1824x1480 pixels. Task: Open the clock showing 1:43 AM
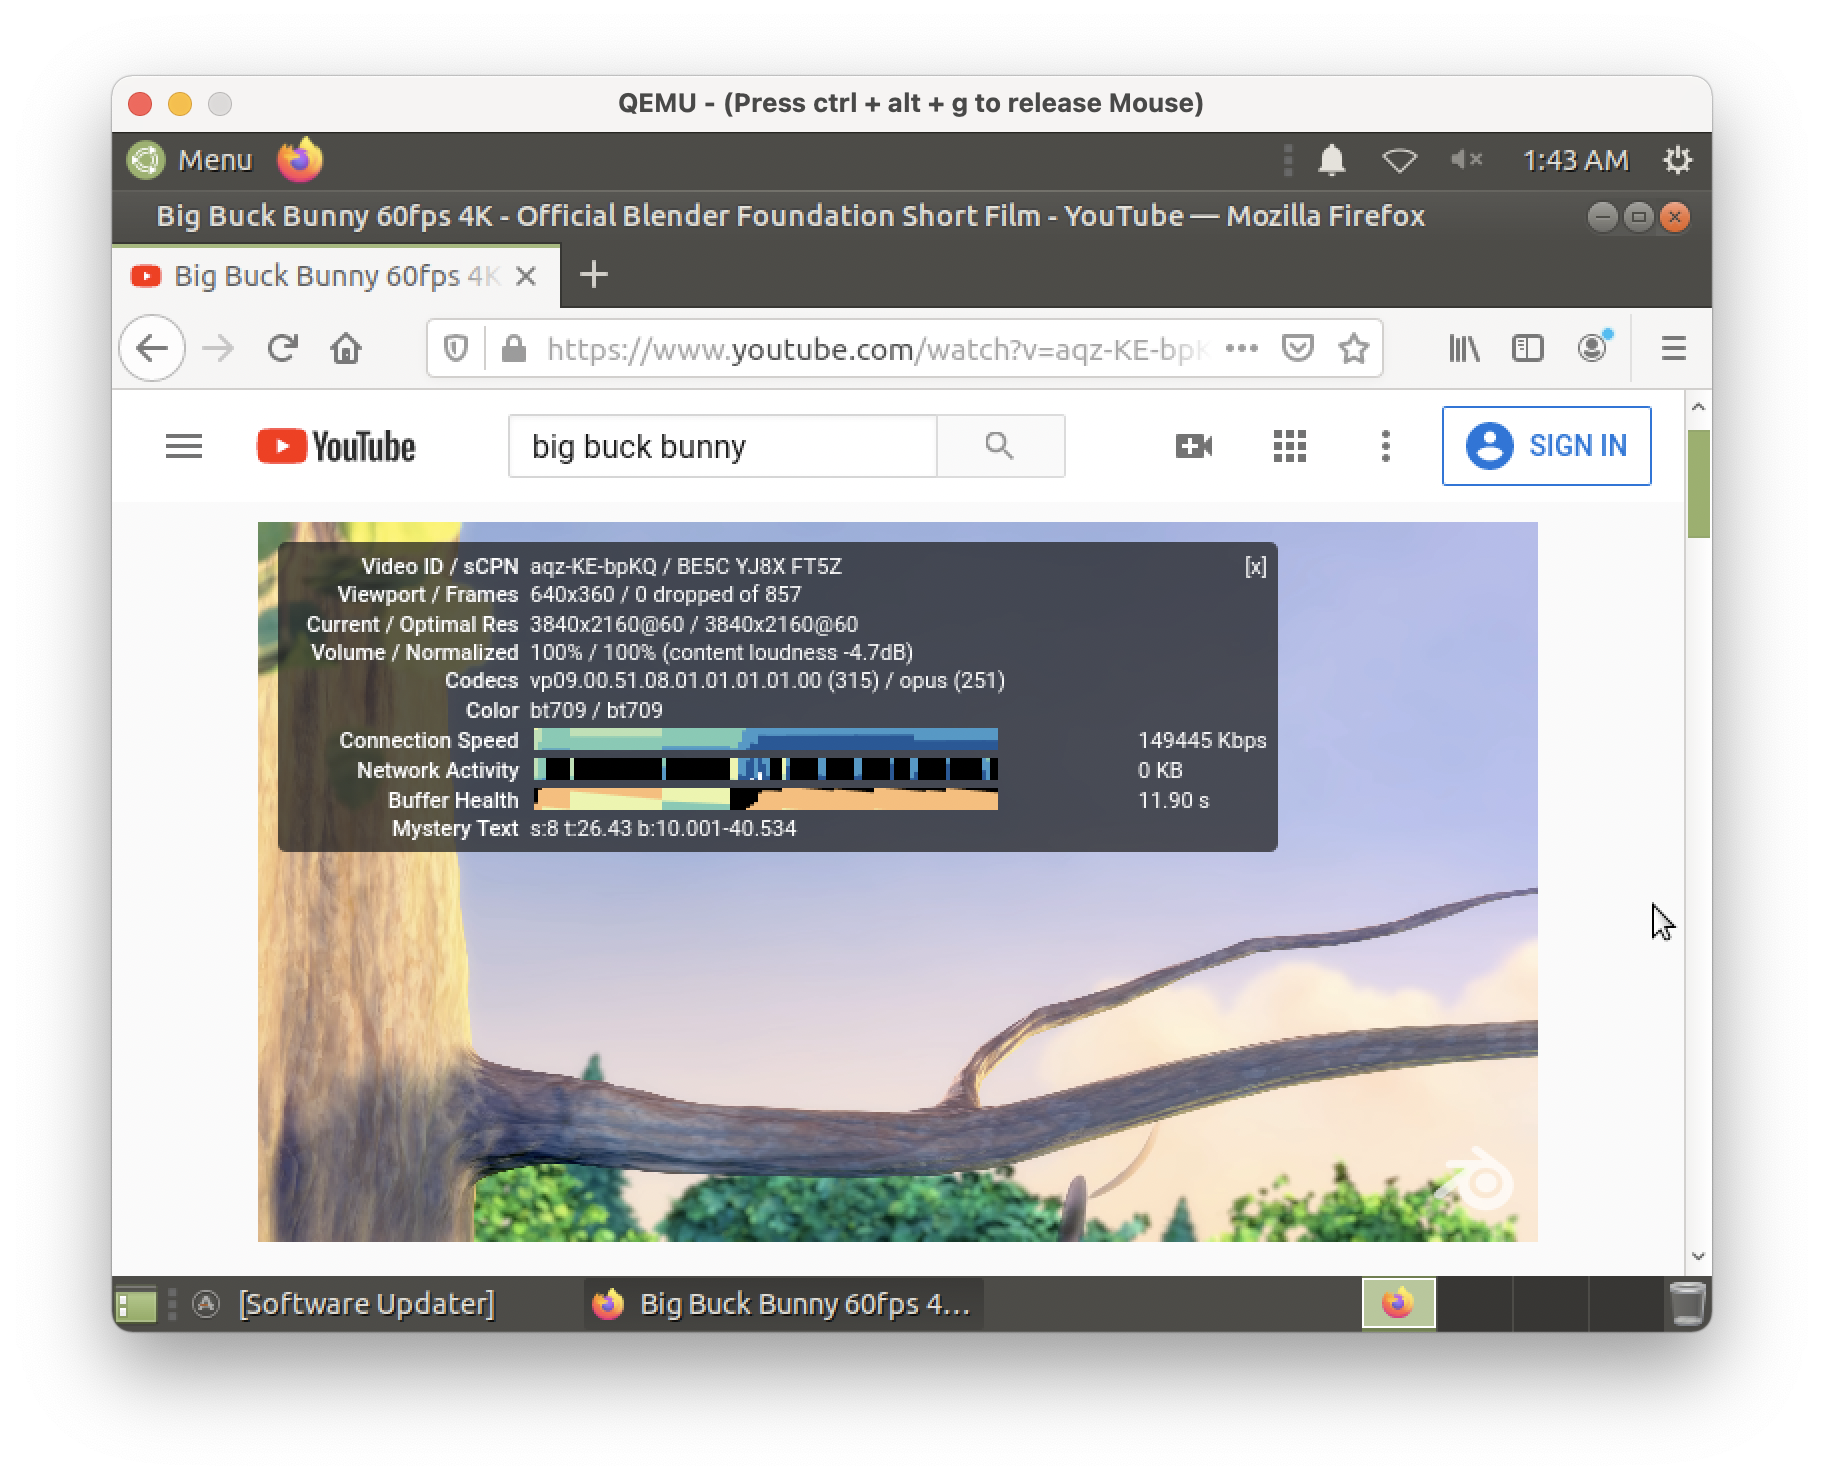coord(1575,160)
